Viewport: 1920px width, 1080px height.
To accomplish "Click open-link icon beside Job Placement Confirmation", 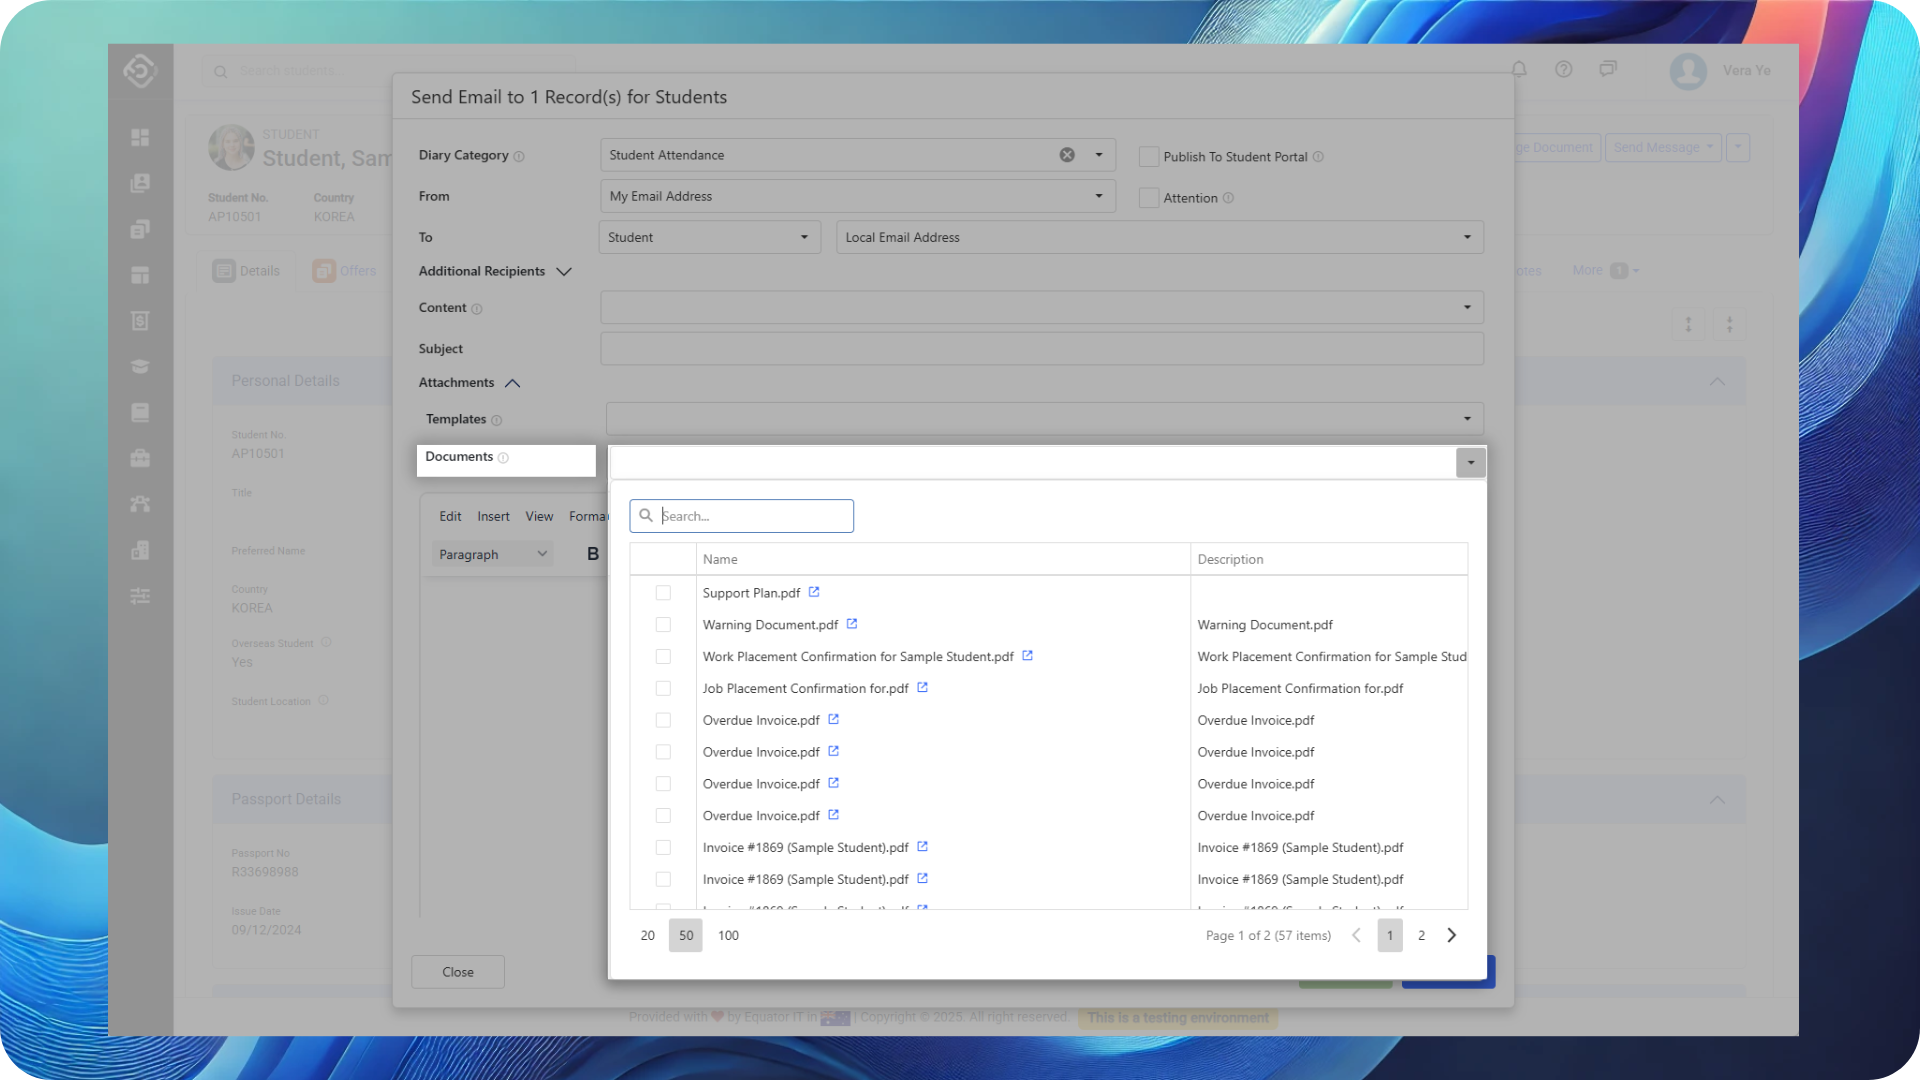I will click(922, 687).
